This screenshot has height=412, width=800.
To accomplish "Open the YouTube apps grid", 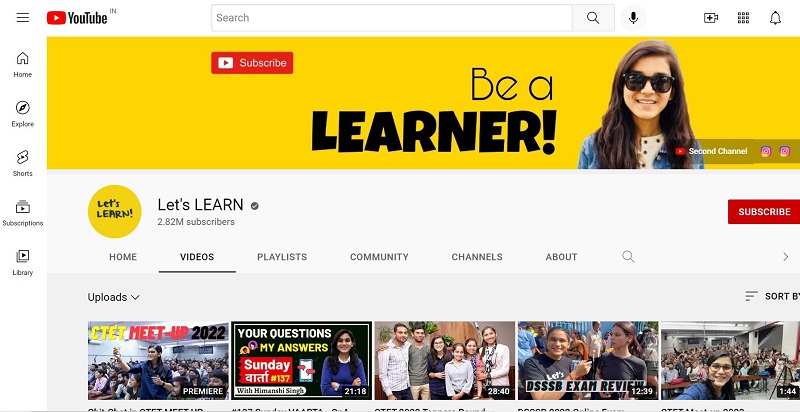I will click(x=743, y=18).
